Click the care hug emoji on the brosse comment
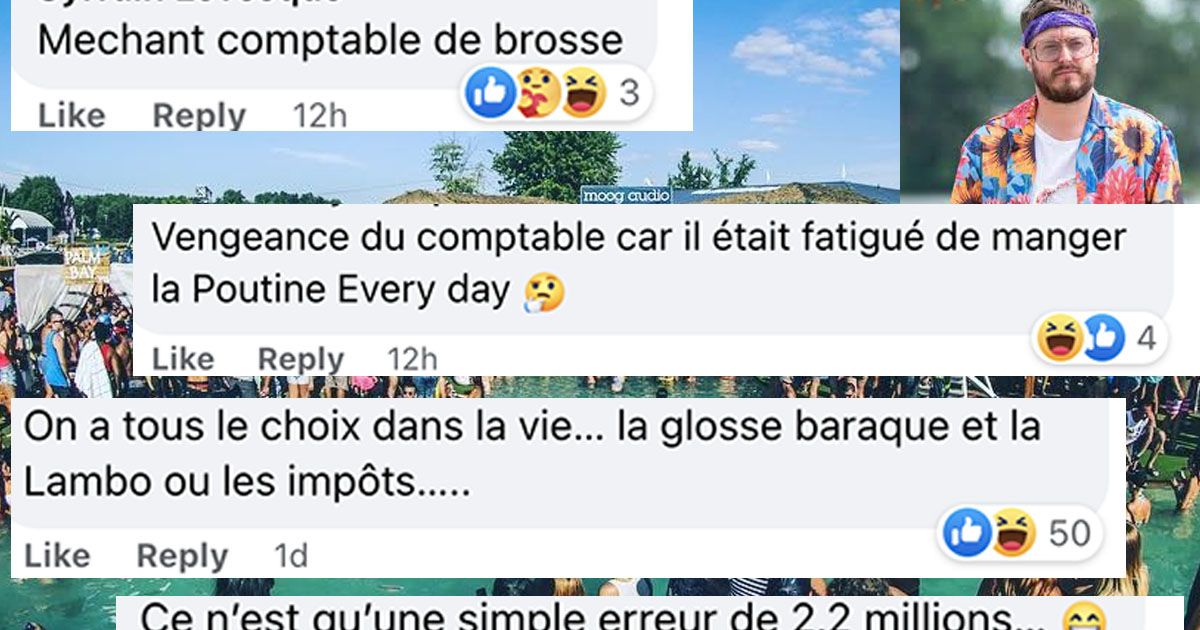Screen dimensions: 1200x630 538,93
